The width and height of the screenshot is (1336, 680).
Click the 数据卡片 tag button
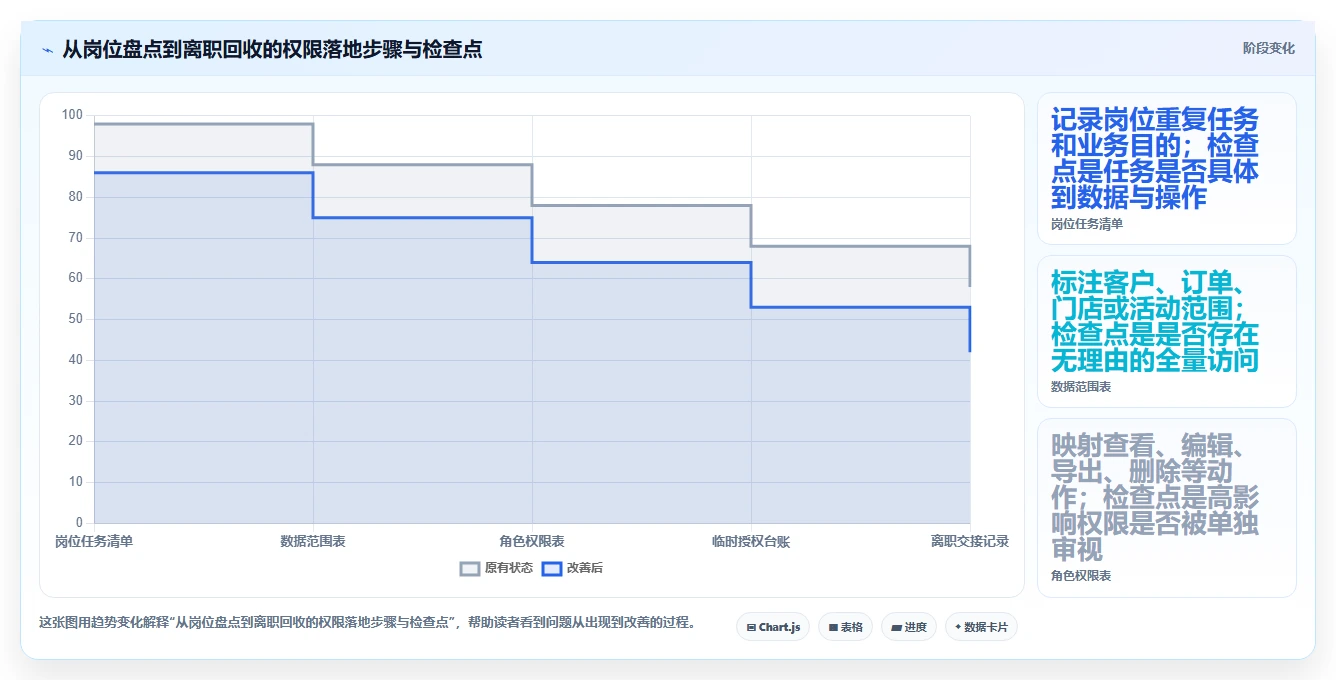pyautogui.click(x=981, y=627)
